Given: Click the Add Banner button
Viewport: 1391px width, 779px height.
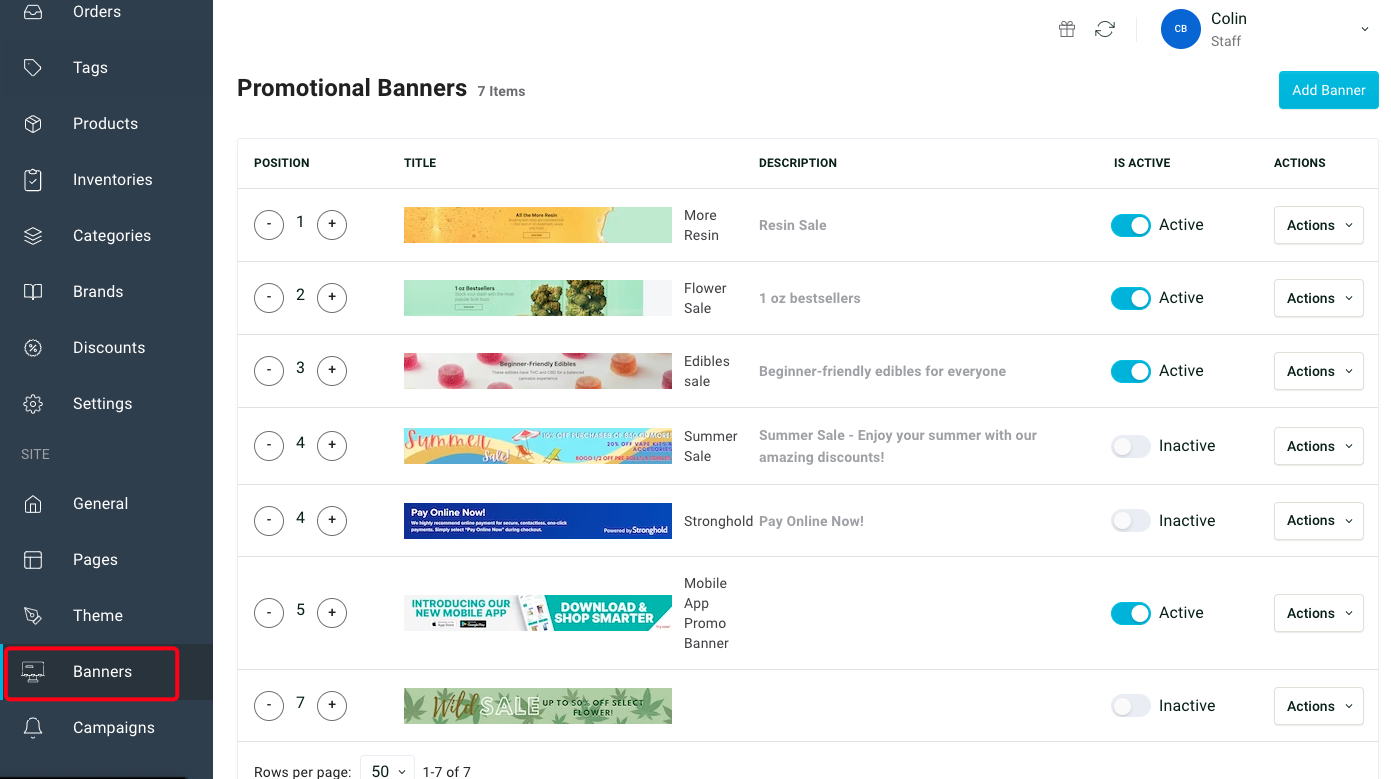Looking at the screenshot, I should [1328, 90].
